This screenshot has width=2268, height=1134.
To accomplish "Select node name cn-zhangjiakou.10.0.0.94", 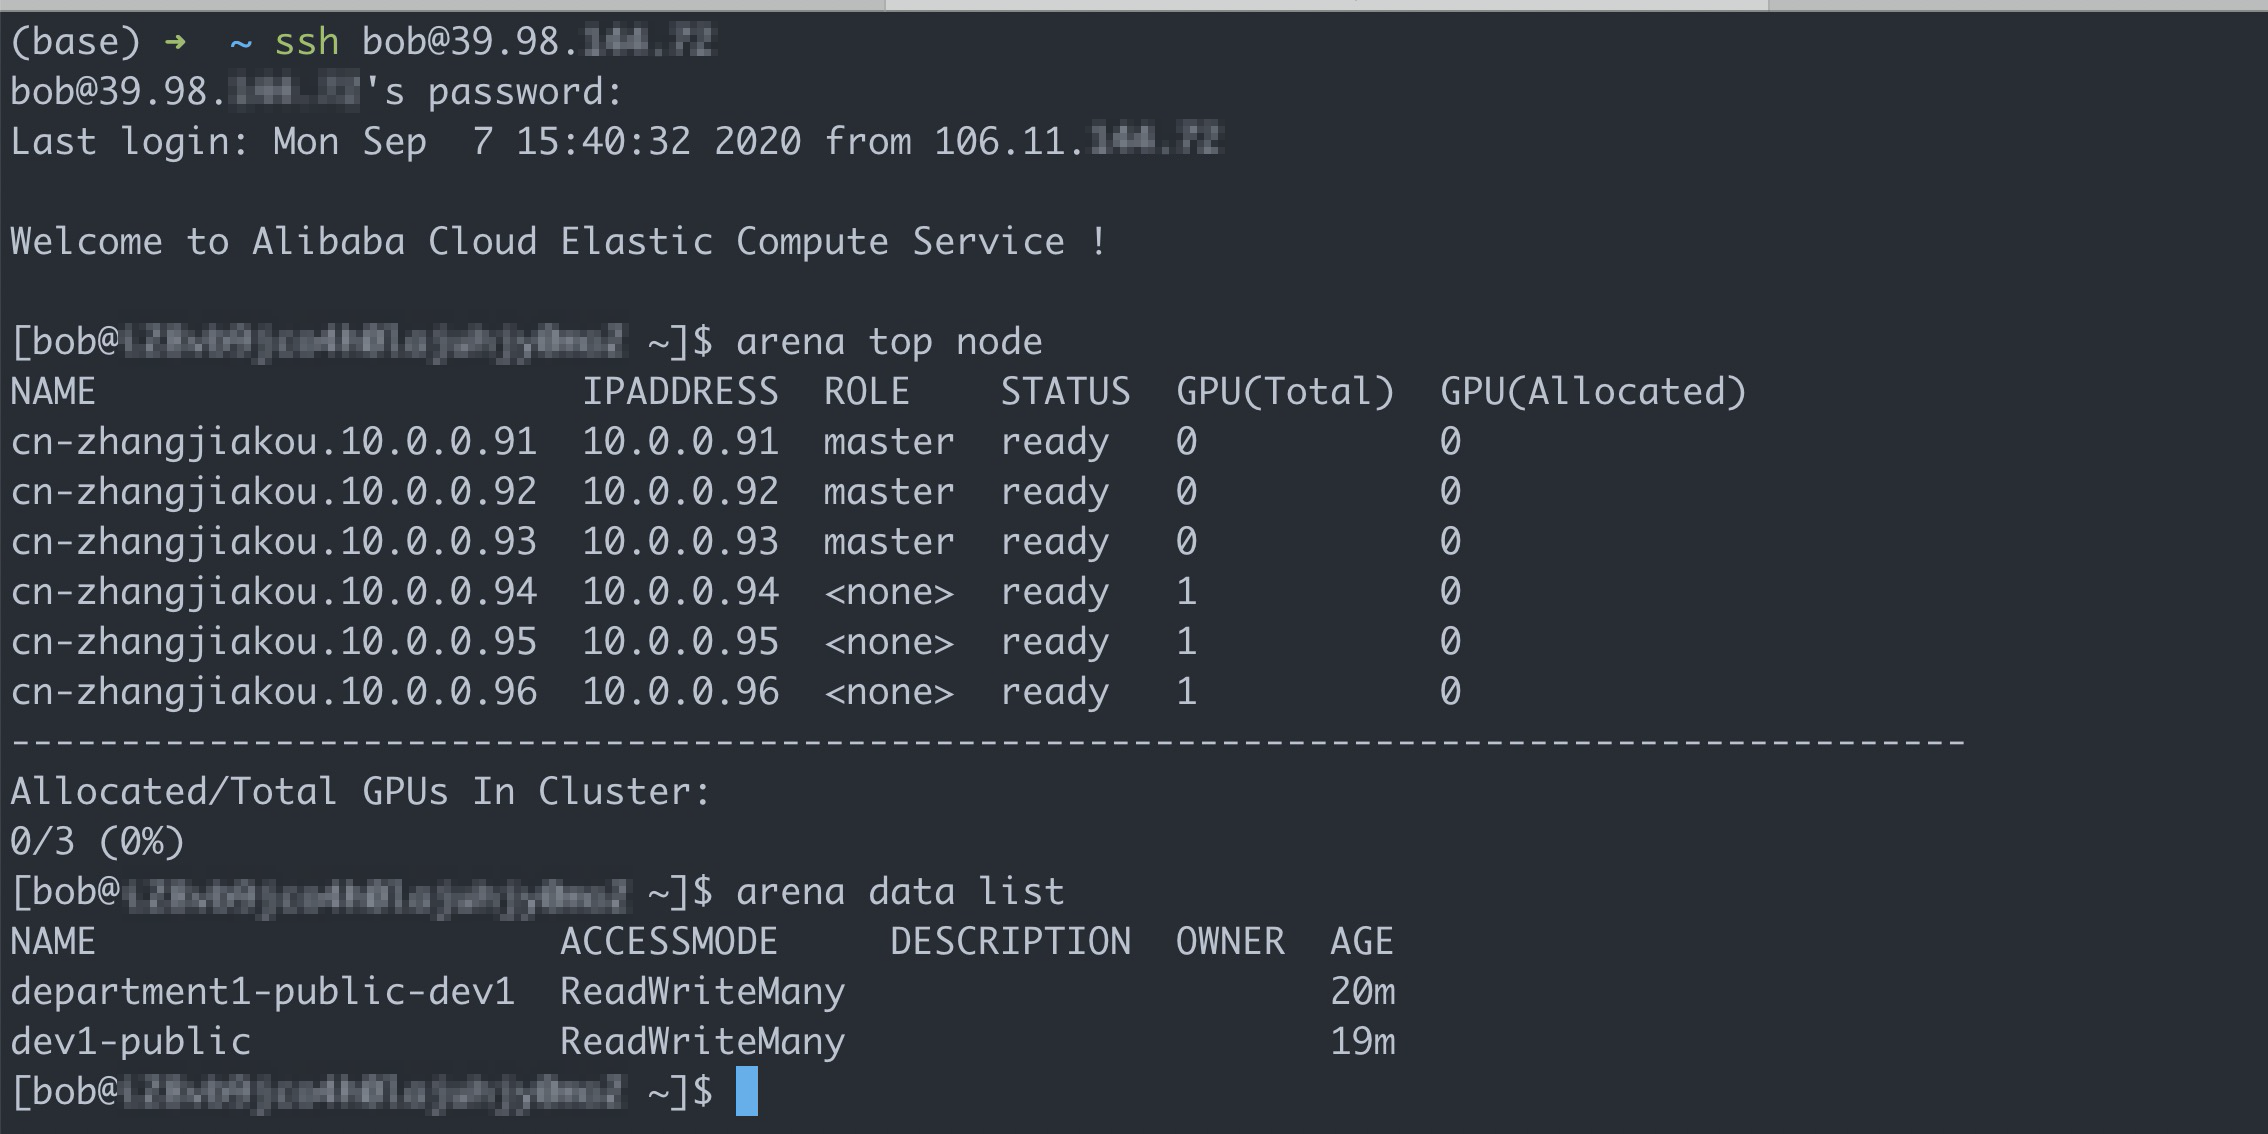I will click(273, 592).
